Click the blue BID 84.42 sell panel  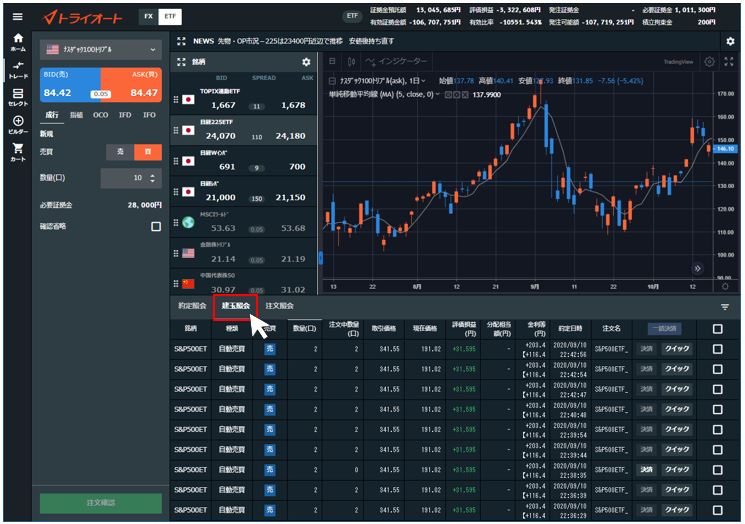click(x=70, y=86)
